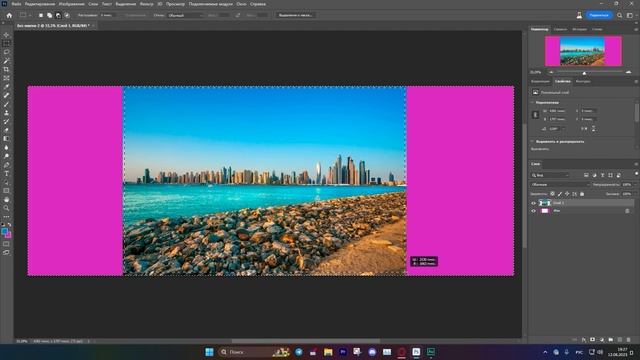Select the Blur tool
Image resolution: width=640 pixels, height=360 pixels.
coord(6,147)
